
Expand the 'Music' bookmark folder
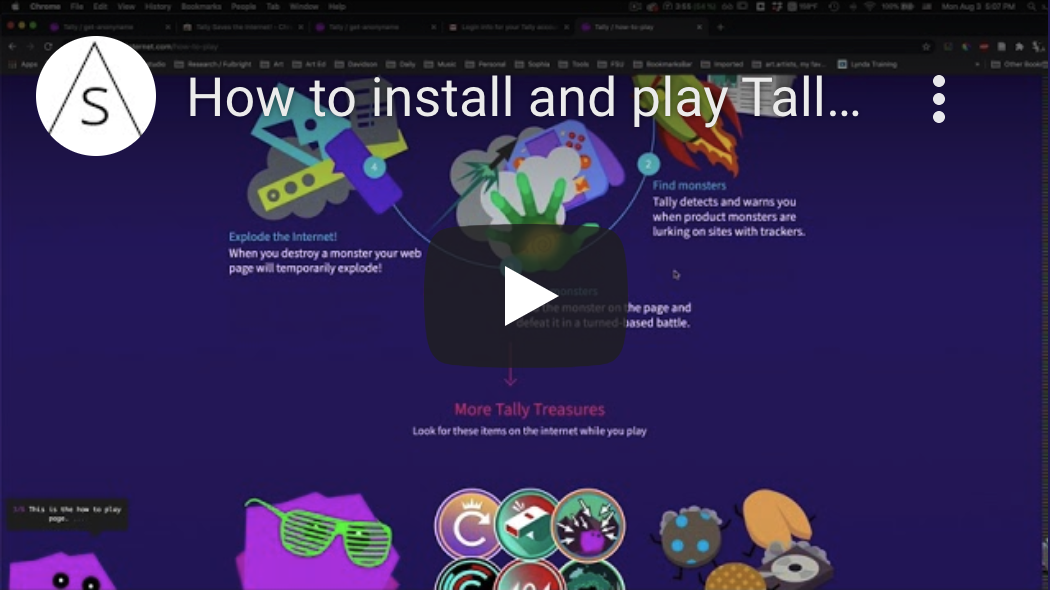tap(441, 64)
